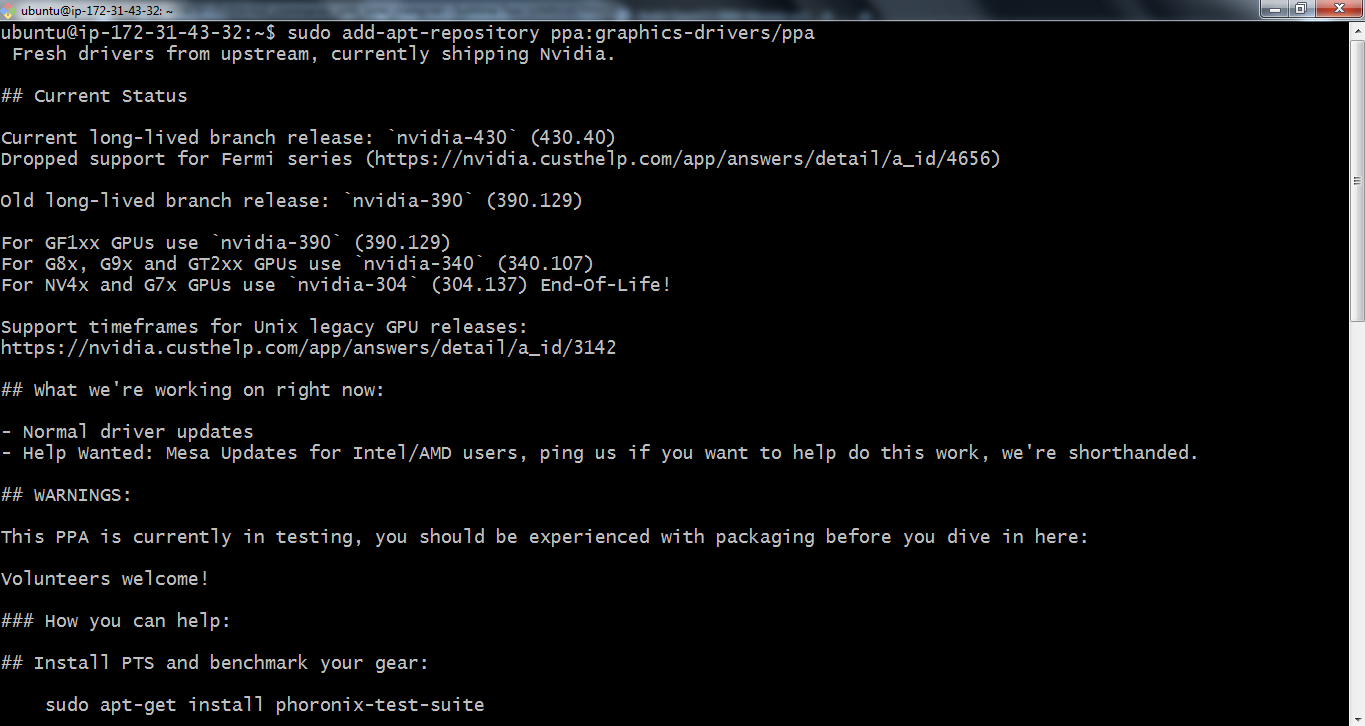Click the '## Current Status' heading line
1365x726 pixels.
click(x=94, y=96)
